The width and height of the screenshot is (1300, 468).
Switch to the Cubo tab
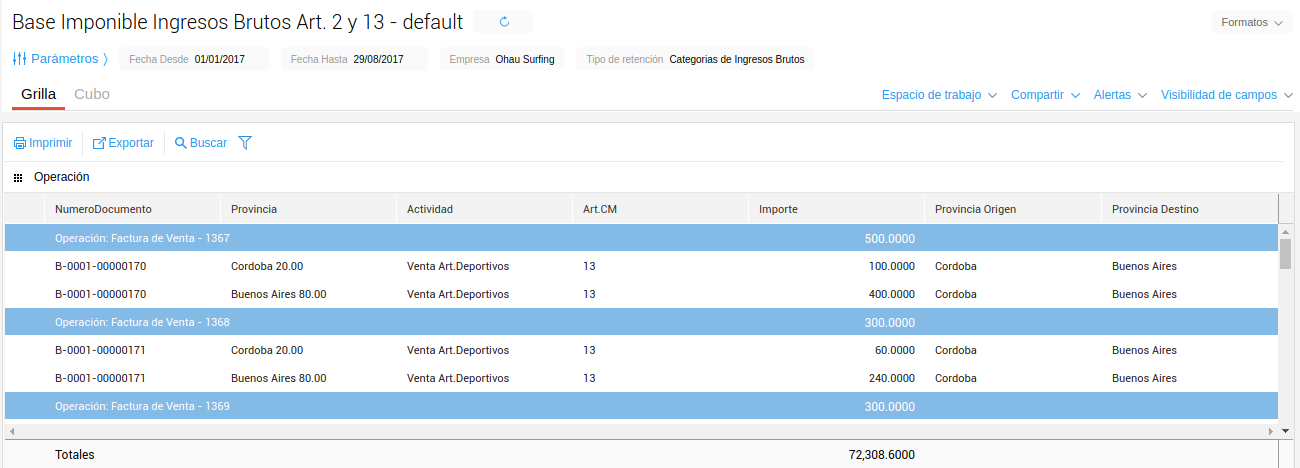92,94
